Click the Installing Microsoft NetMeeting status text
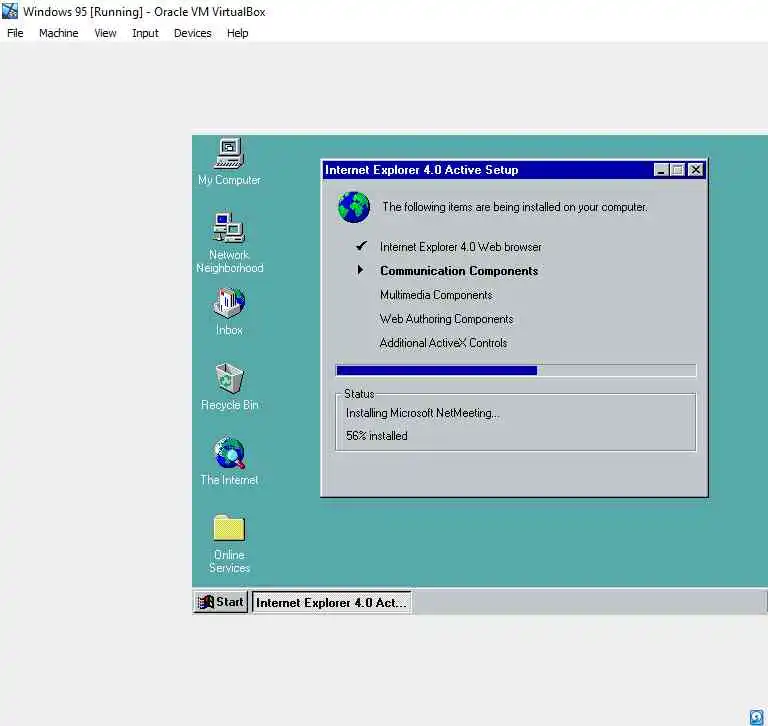768x726 pixels. click(422, 413)
